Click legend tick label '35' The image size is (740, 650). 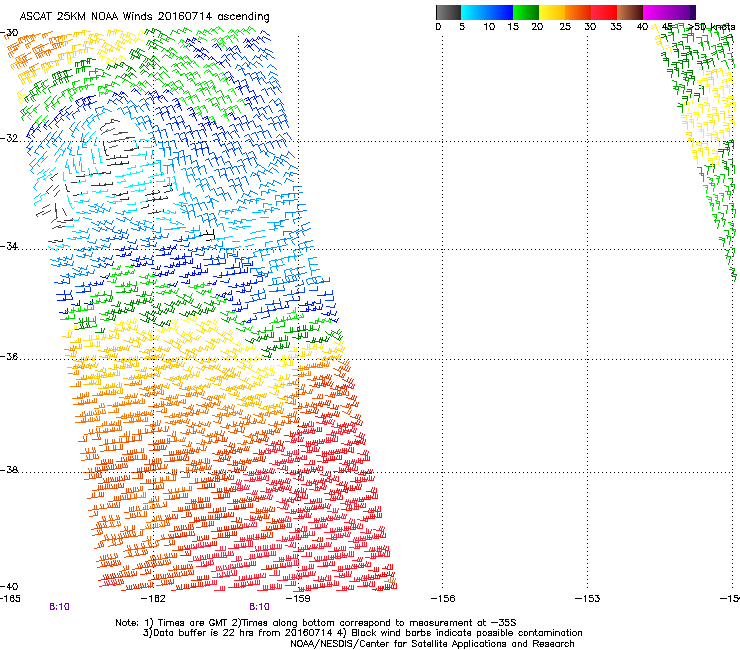(x=616, y=27)
